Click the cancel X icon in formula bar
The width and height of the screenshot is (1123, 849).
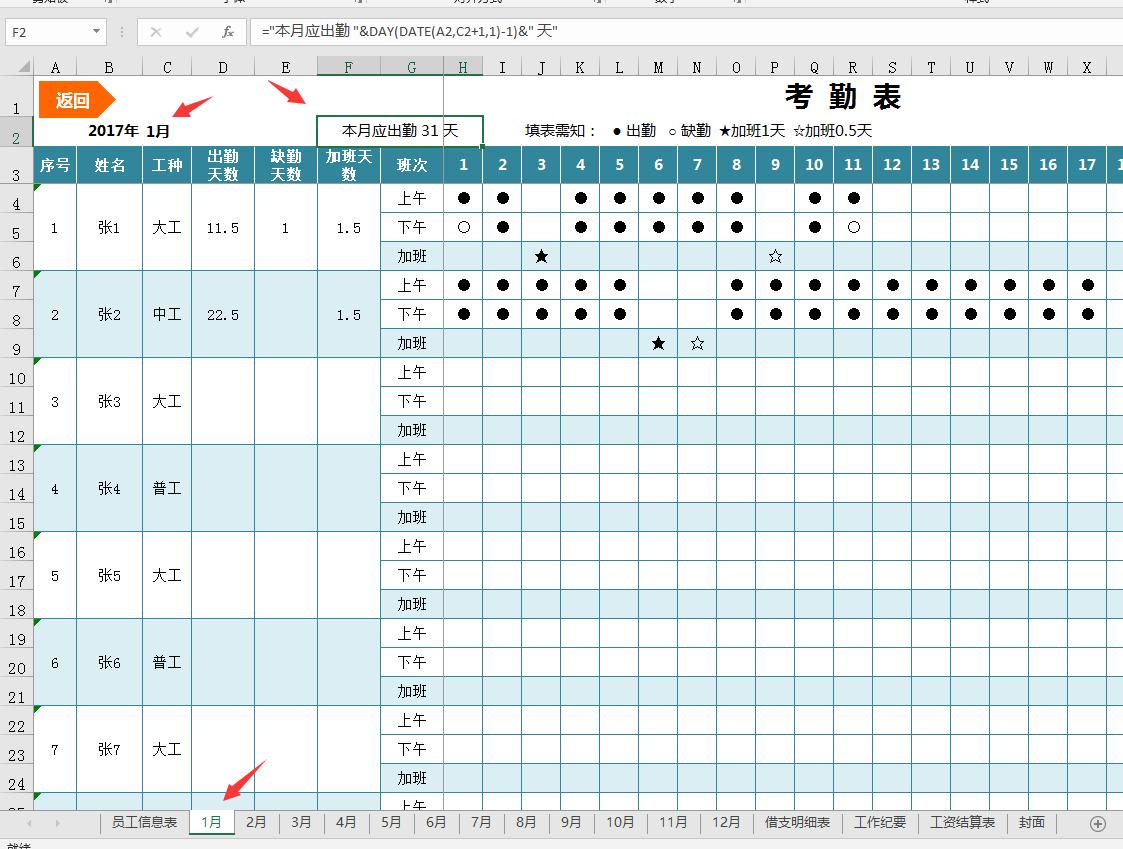click(156, 32)
